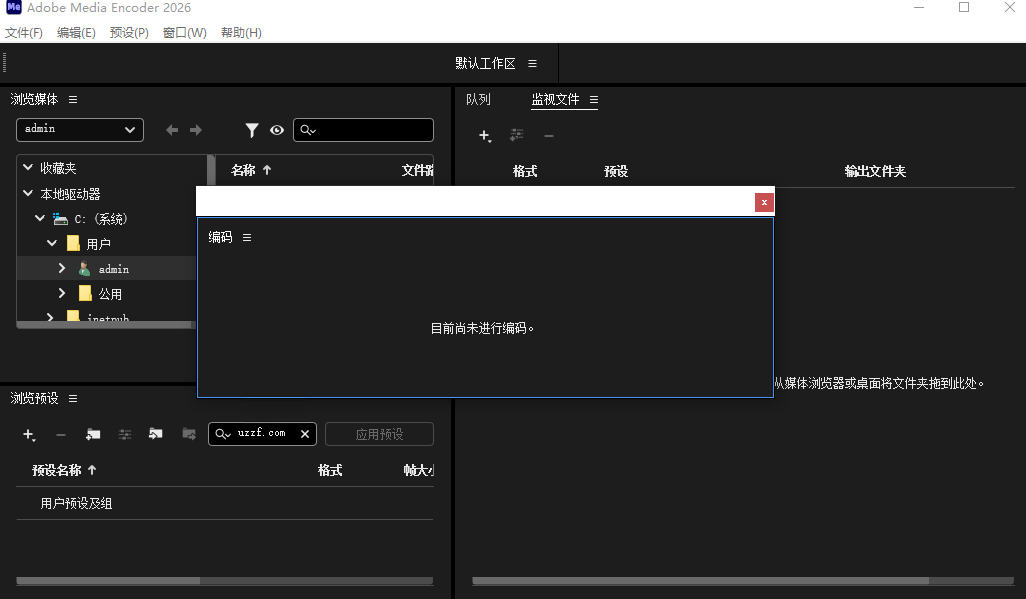Image resolution: width=1026 pixels, height=599 pixels.
Task: Click the 用户 folder icon
Action: (x=73, y=244)
